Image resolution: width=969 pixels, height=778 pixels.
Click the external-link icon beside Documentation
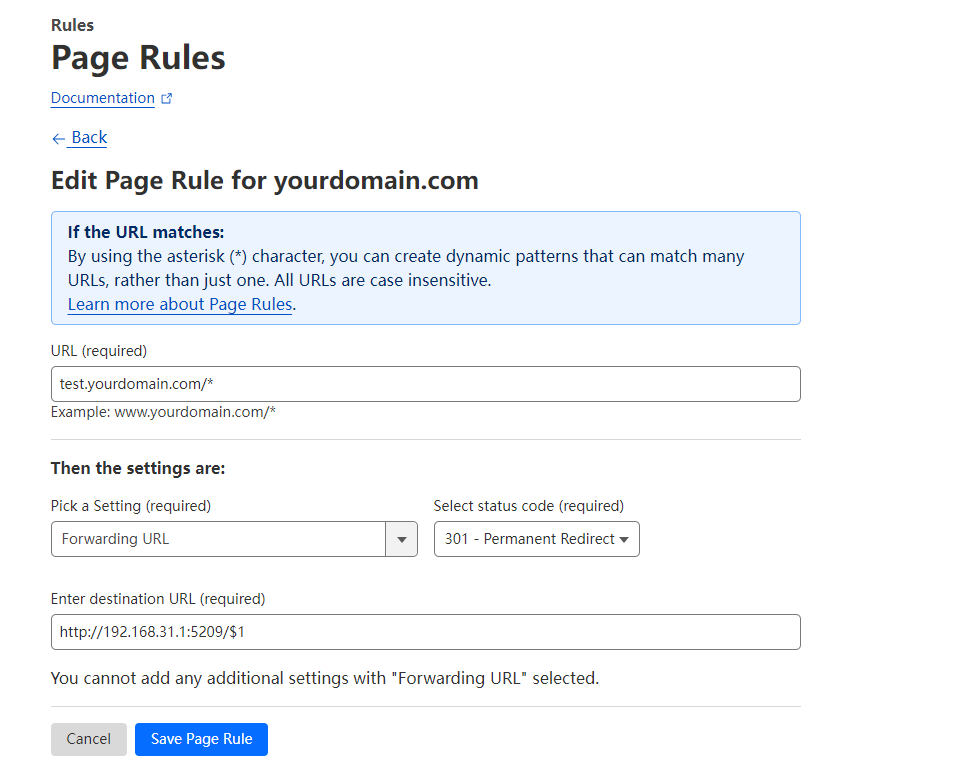tap(166, 98)
